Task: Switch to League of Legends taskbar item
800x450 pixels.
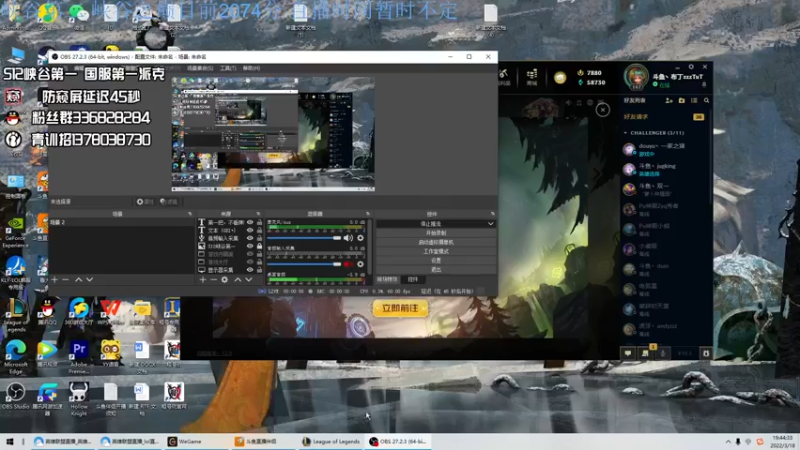Action: (x=331, y=441)
